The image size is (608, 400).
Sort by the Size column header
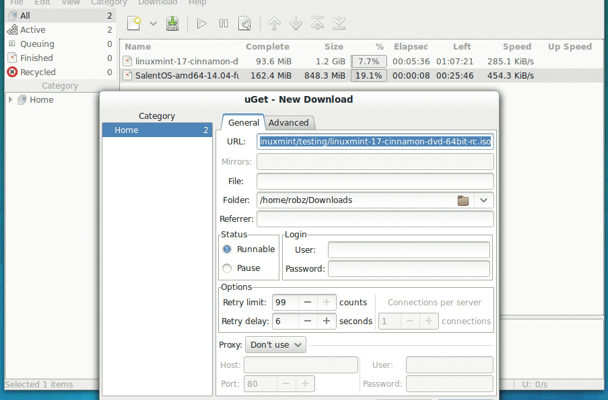pyautogui.click(x=334, y=47)
